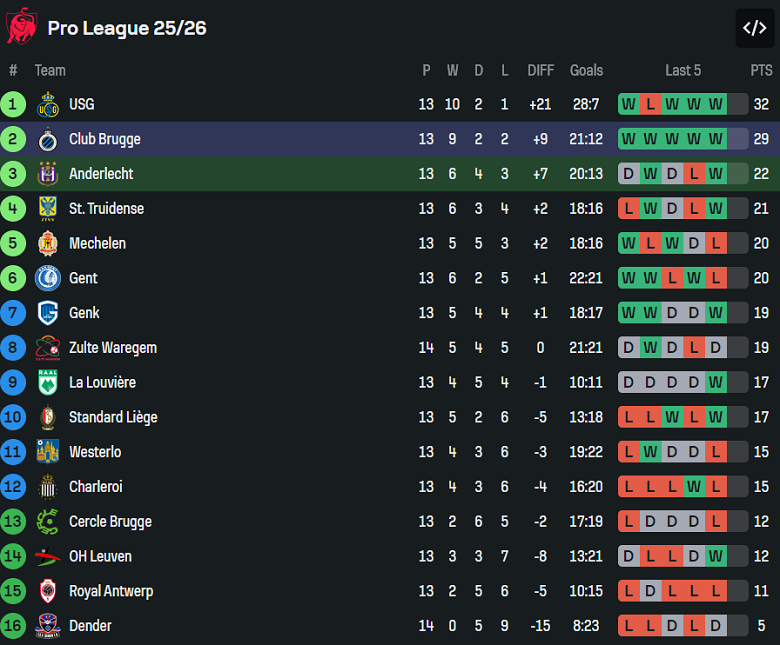This screenshot has width=780, height=645.
Task: Click the Royal Antwerp club crest
Action: [x=48, y=591]
